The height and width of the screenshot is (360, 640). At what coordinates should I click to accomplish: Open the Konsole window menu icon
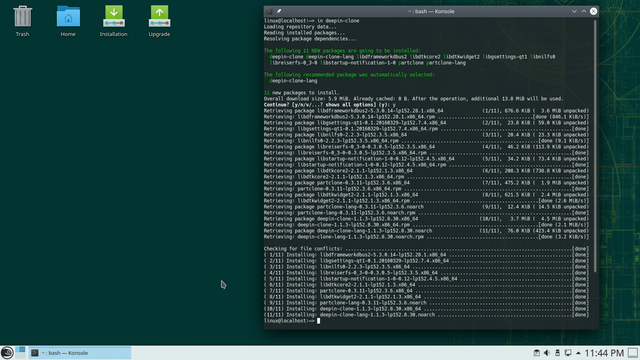click(x=269, y=11)
